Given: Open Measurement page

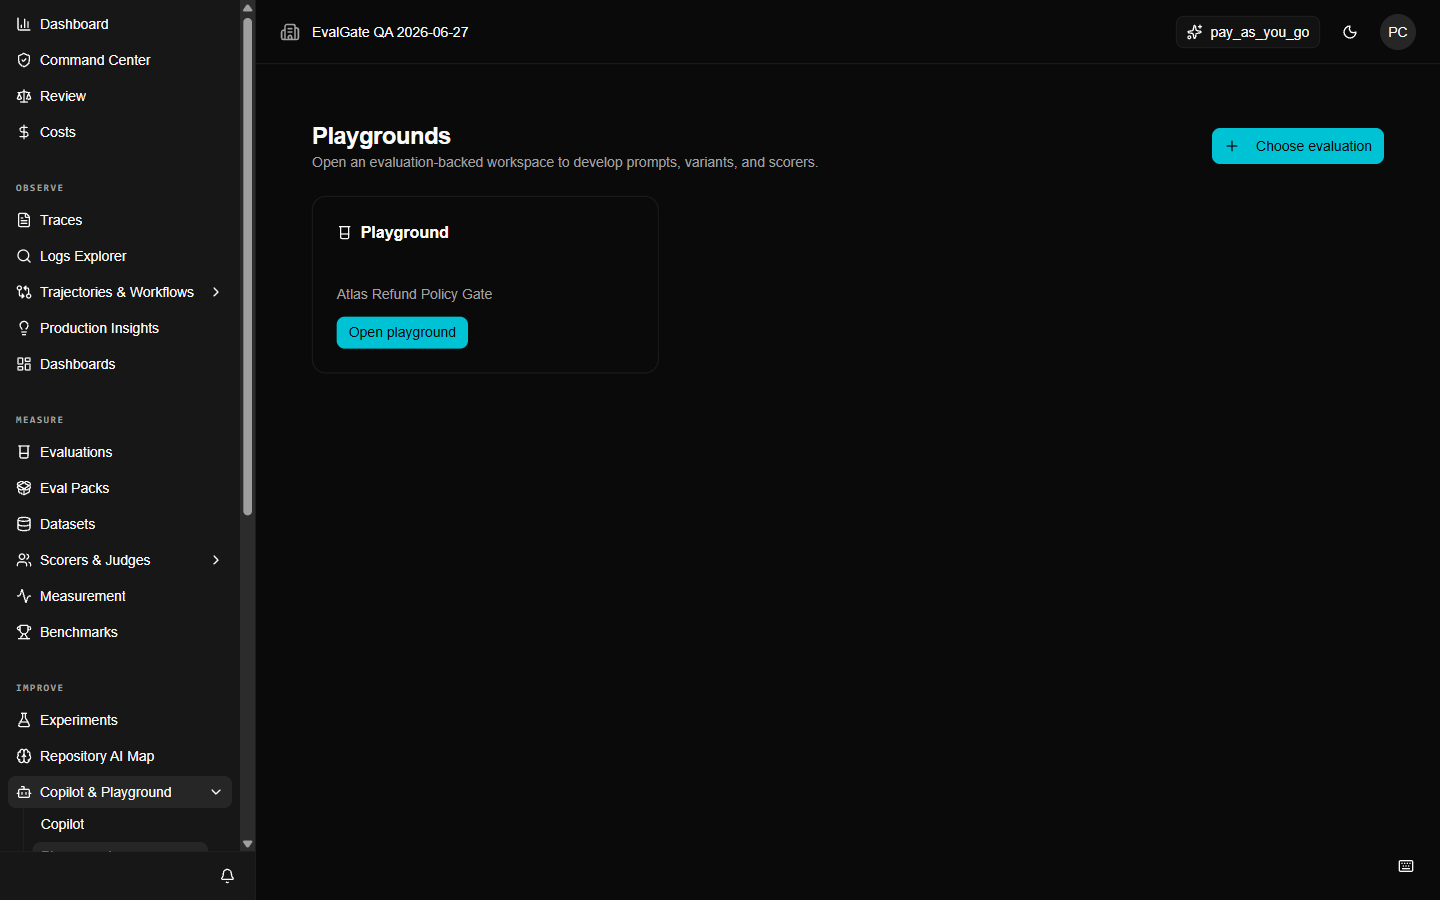Looking at the screenshot, I should (120, 596).
